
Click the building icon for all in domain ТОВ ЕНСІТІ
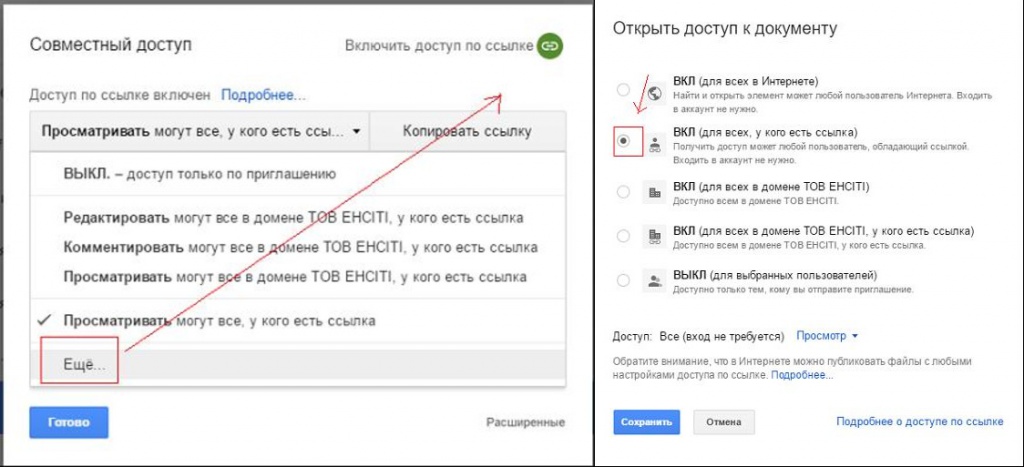(654, 193)
